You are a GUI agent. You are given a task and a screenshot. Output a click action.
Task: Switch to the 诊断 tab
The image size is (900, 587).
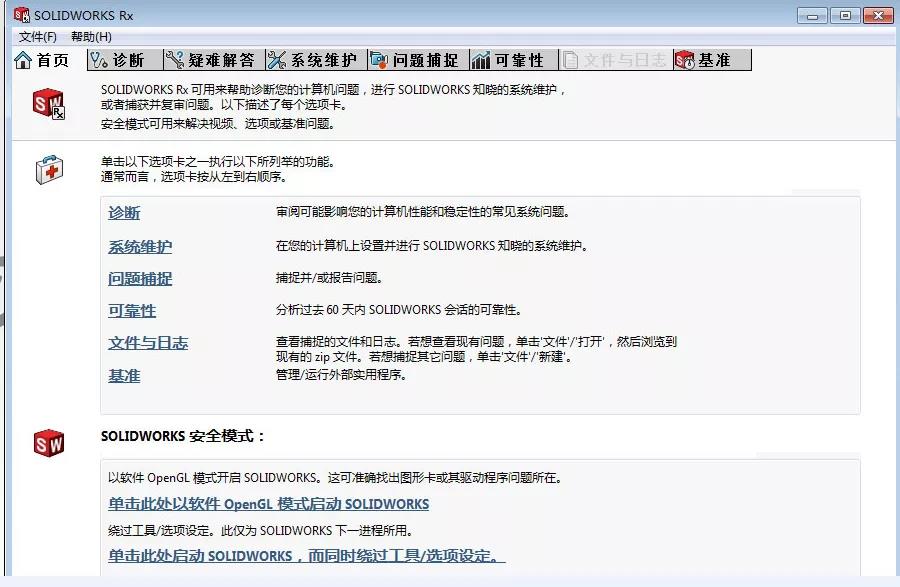(125, 60)
